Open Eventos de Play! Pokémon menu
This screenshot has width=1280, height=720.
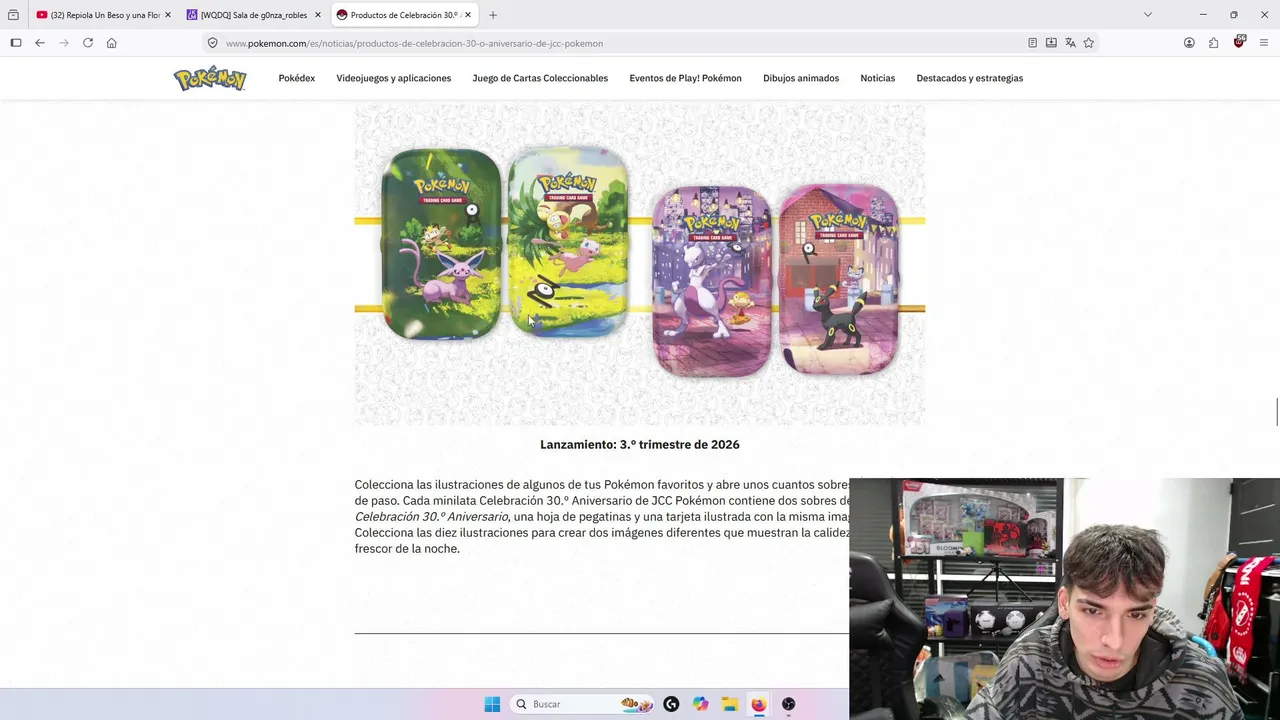686,78
